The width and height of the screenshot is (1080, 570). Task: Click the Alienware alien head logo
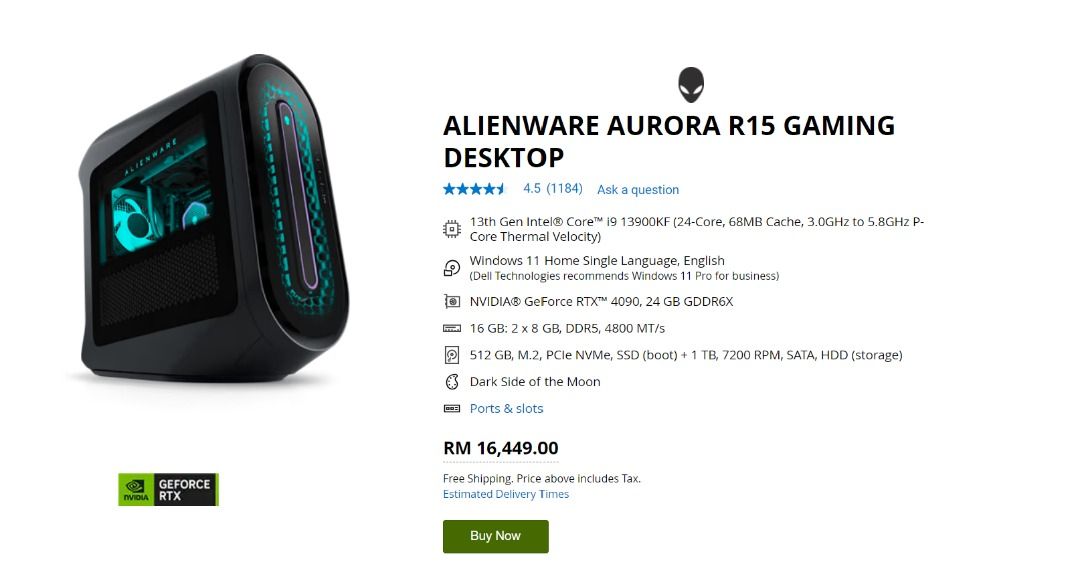coord(691,85)
